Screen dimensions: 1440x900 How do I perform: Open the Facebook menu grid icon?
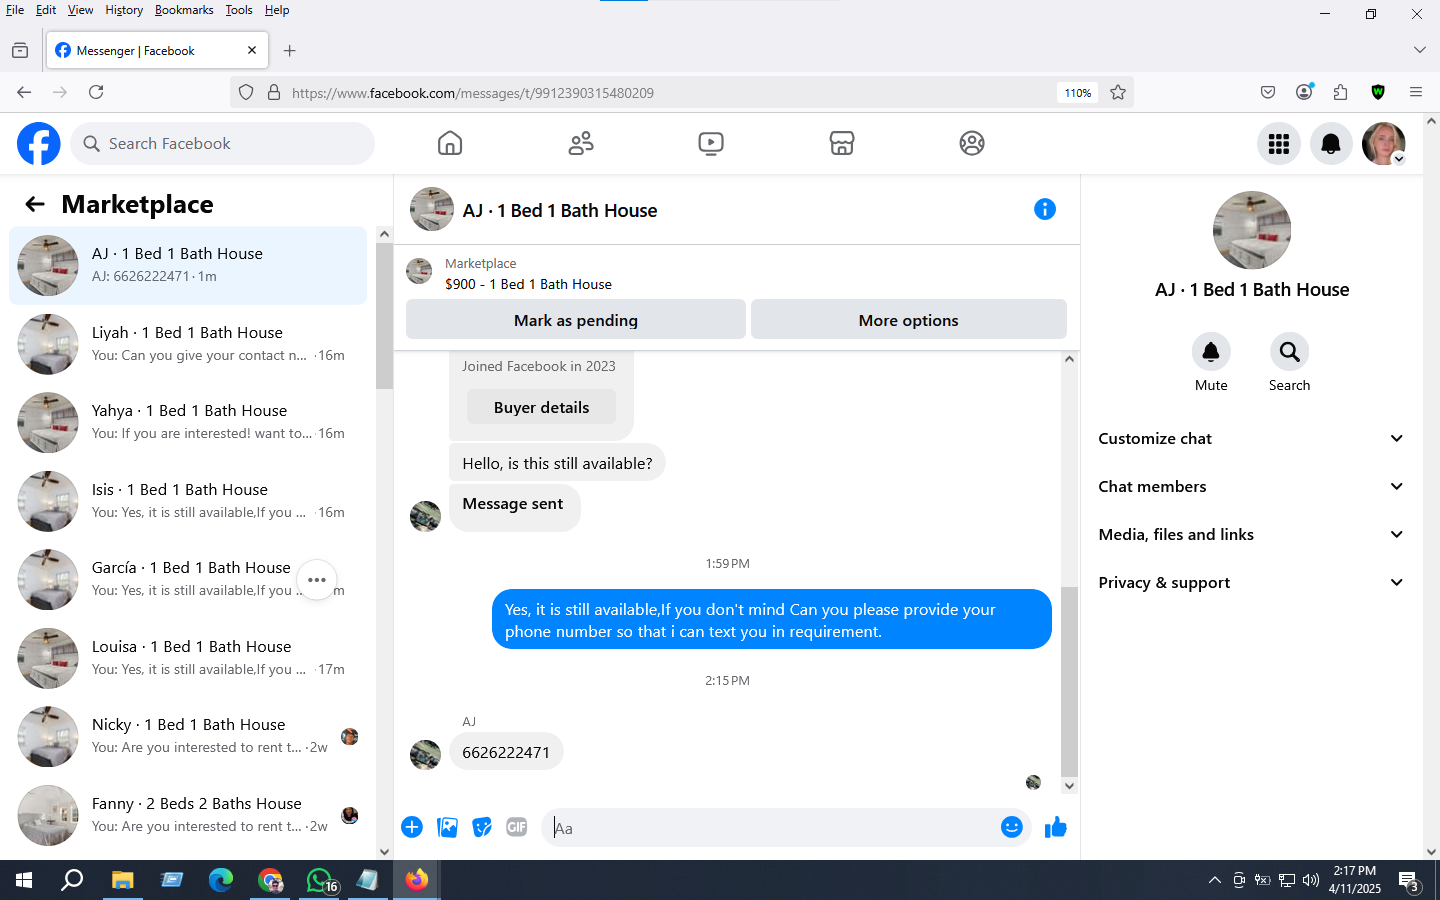tap(1279, 144)
